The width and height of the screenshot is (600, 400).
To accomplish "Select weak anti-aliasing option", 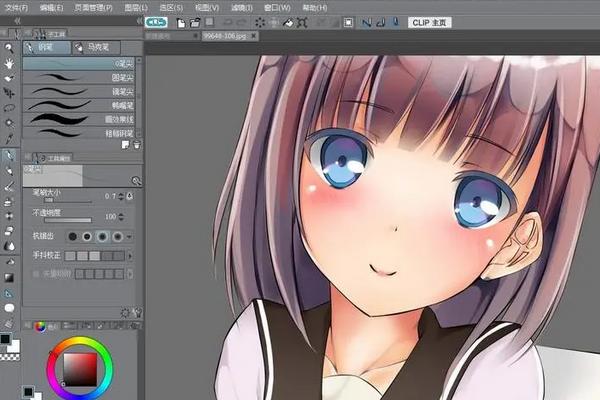I will coord(87,237).
